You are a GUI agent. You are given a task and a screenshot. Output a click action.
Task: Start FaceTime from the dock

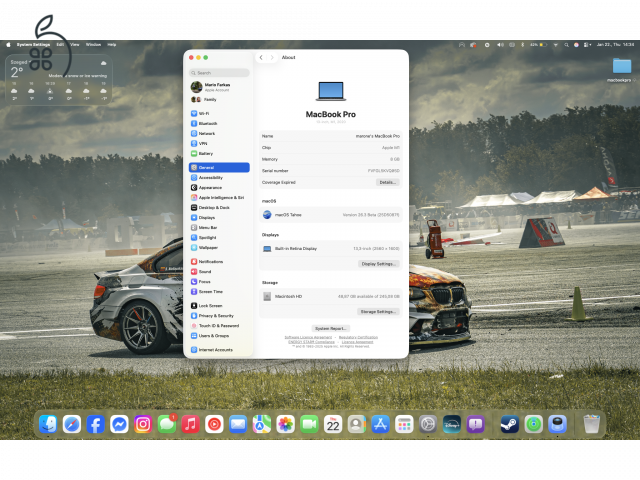[309, 424]
